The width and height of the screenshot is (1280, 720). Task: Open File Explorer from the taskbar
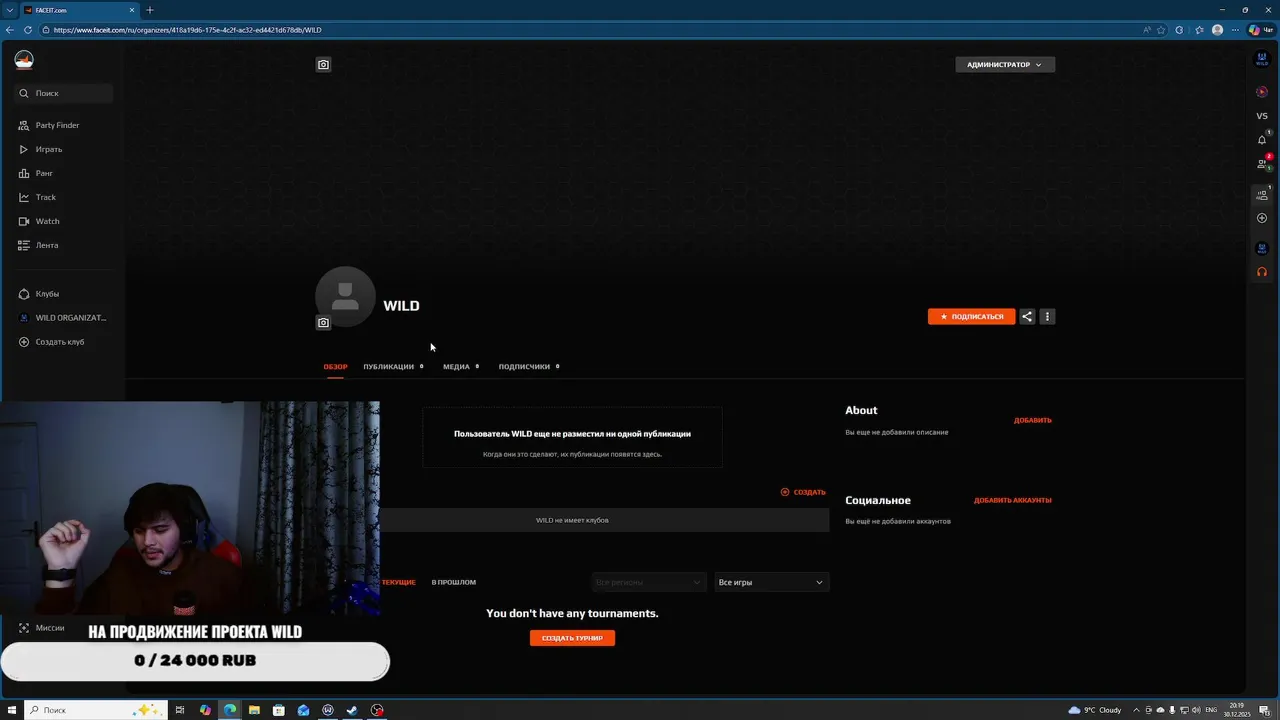[x=254, y=710]
